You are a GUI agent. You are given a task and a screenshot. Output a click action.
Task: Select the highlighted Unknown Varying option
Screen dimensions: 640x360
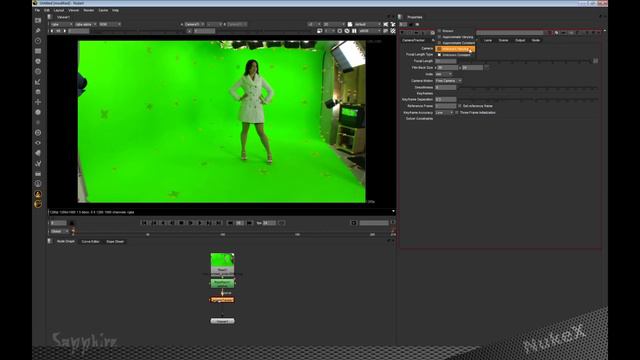point(455,49)
